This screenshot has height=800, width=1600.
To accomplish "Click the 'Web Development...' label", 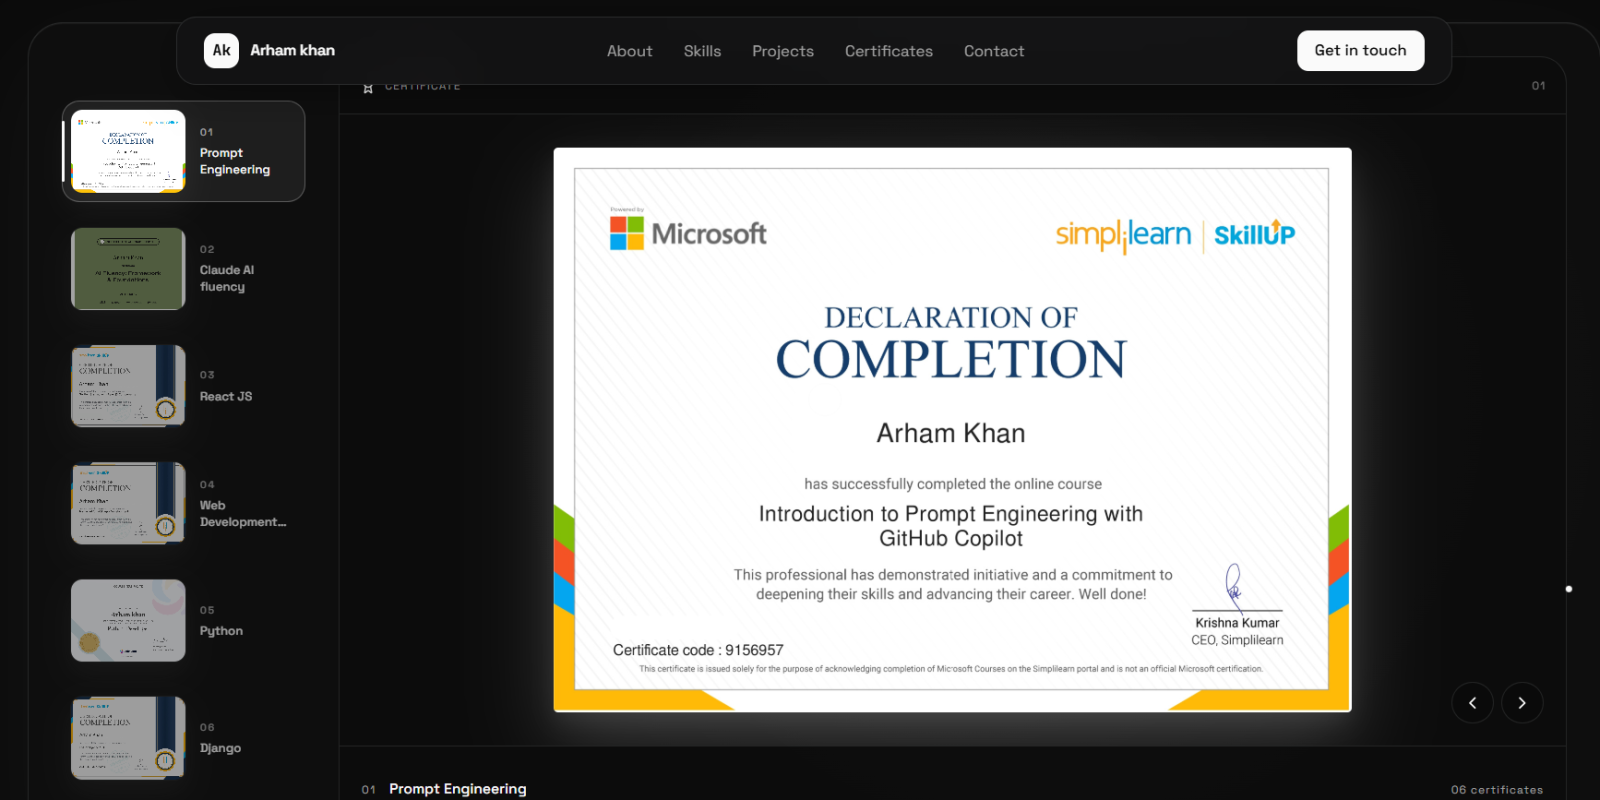I will 243,514.
